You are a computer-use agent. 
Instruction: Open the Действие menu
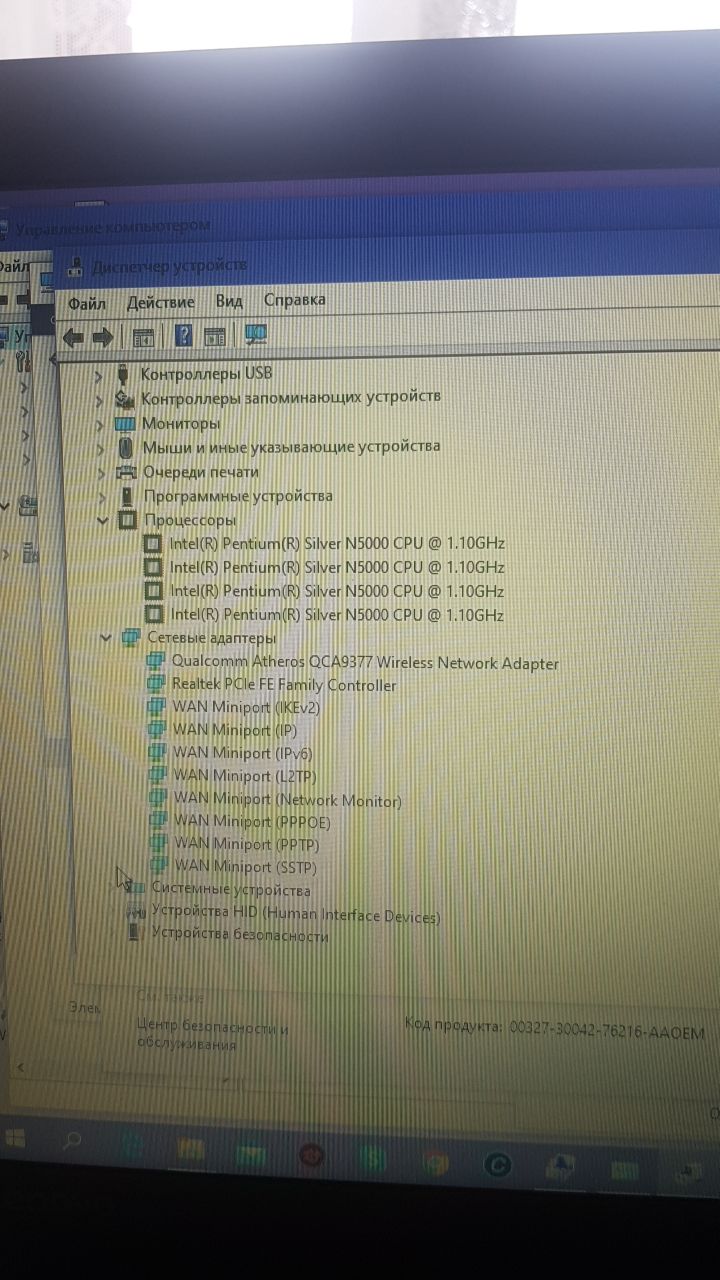click(x=160, y=301)
